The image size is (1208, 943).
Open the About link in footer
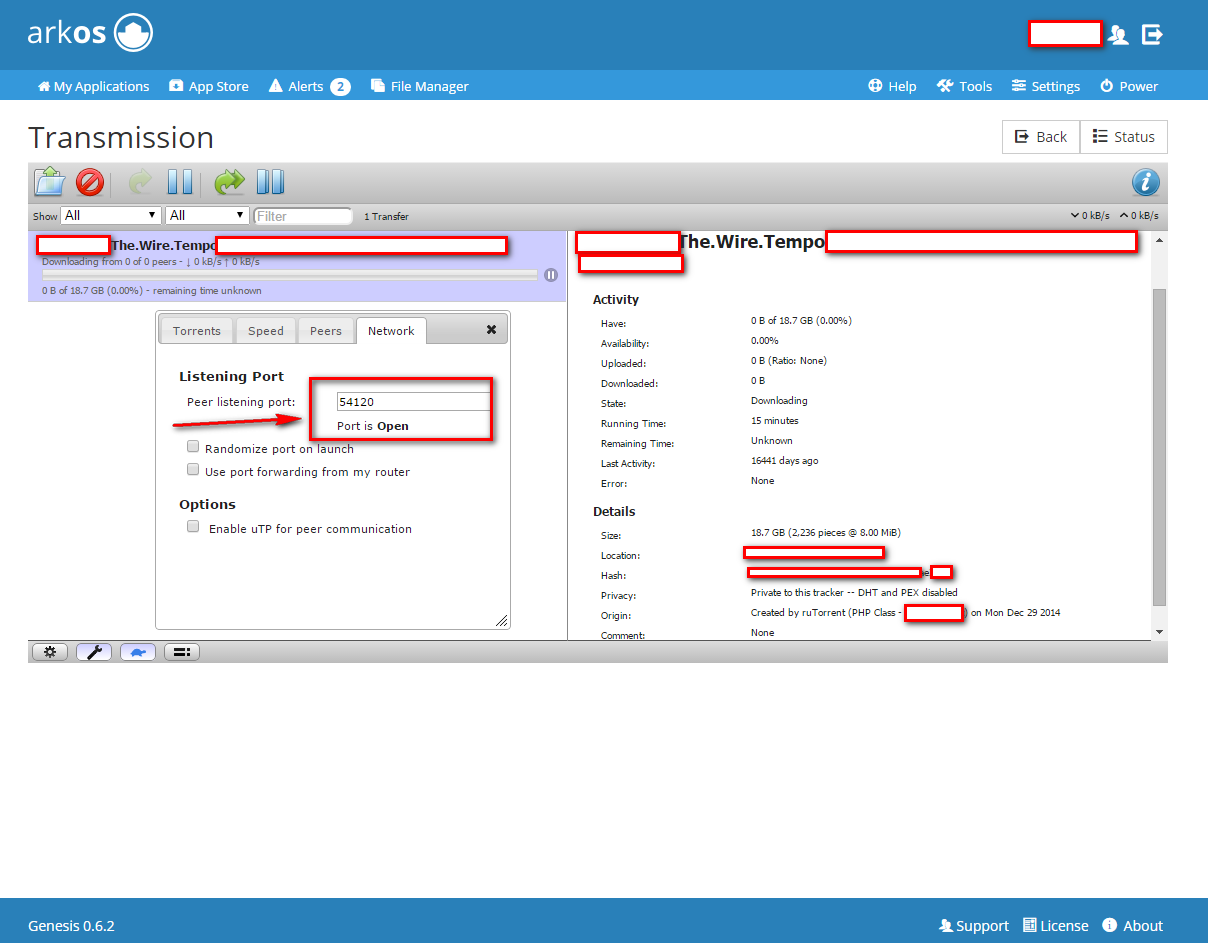point(1133,925)
